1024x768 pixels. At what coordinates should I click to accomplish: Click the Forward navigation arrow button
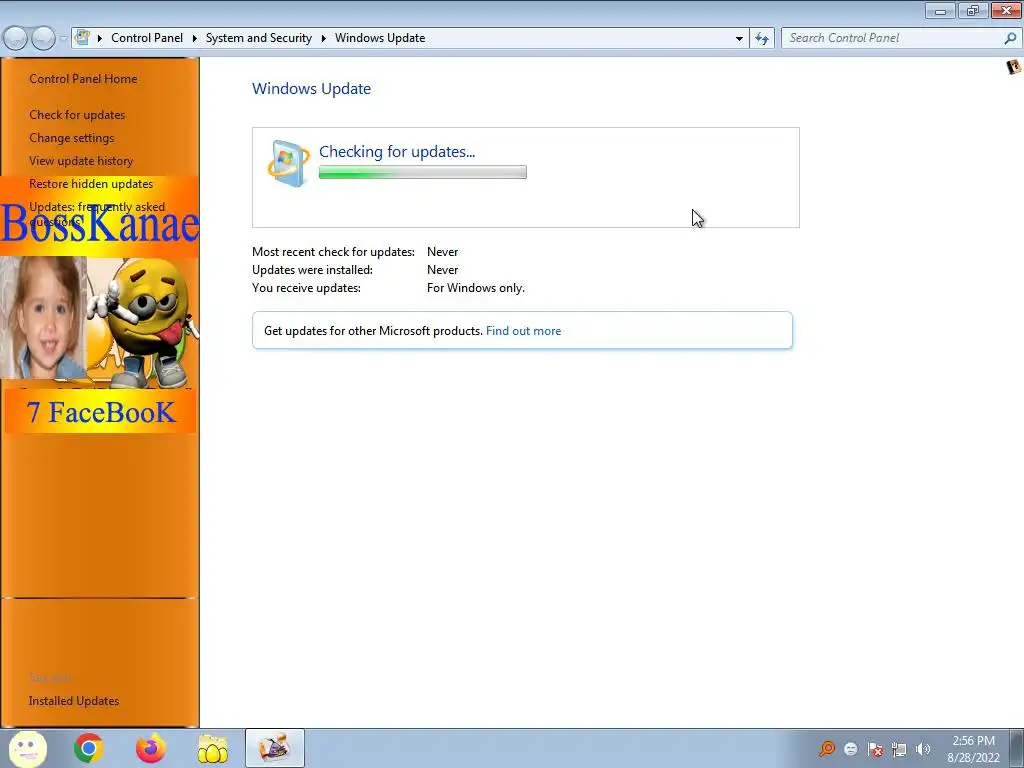43,39
